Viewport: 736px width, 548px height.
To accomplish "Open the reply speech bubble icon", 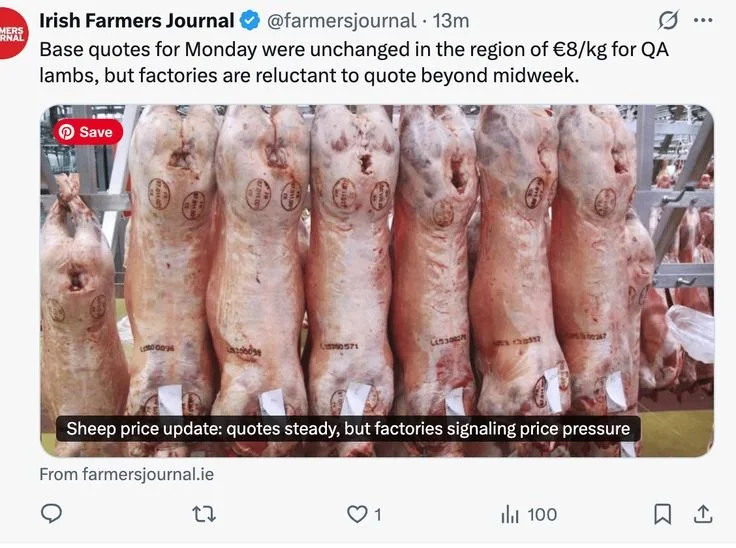I will click(51, 513).
